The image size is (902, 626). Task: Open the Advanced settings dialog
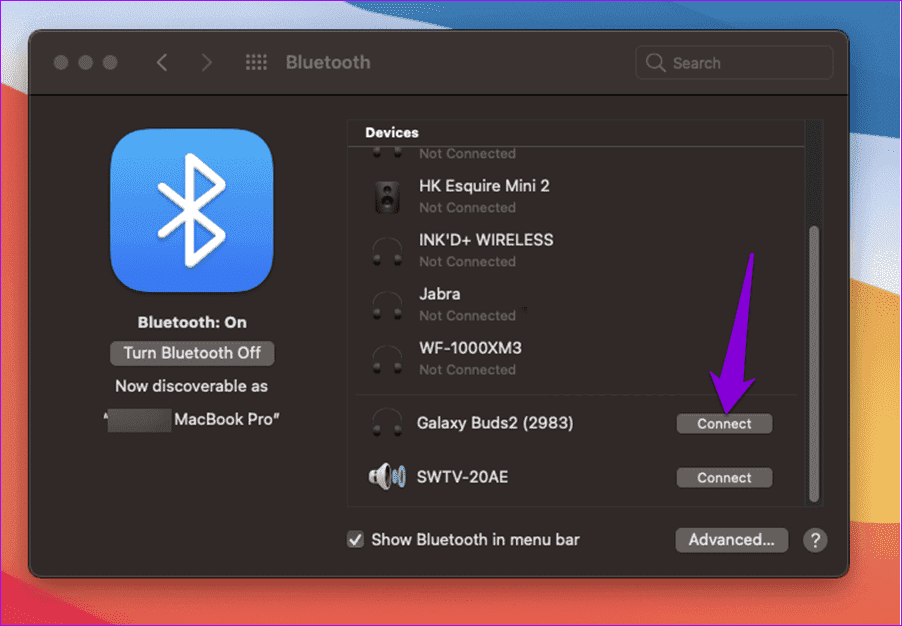point(731,540)
